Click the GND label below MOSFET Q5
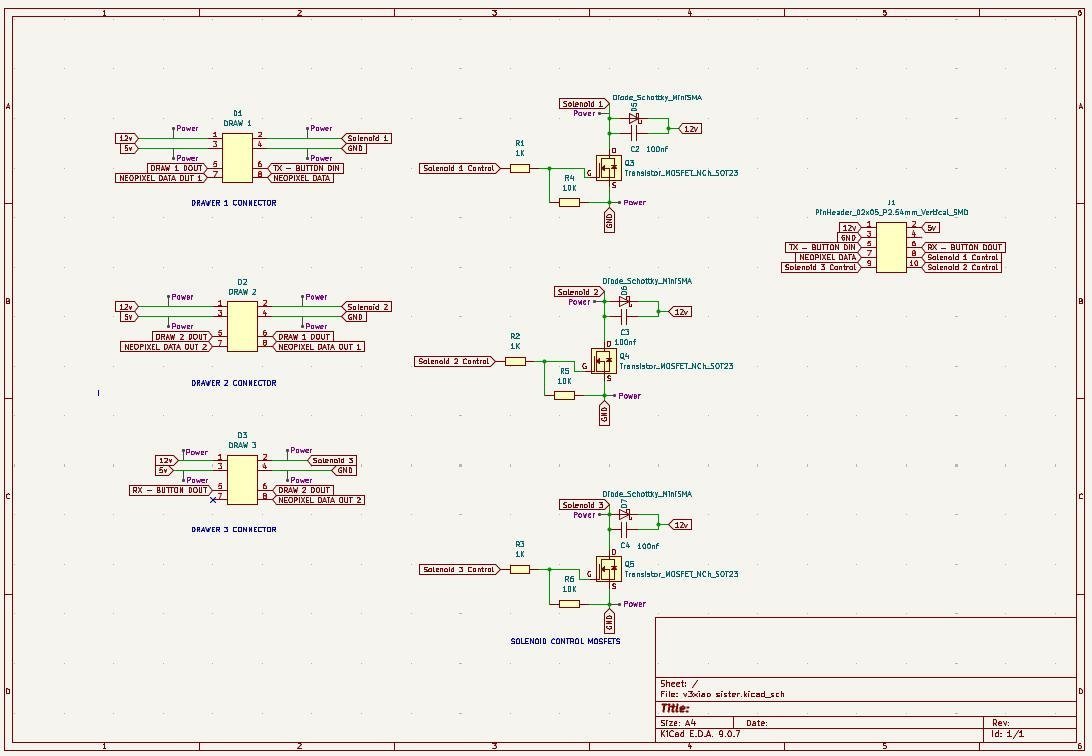1092x756 pixels. point(609,622)
